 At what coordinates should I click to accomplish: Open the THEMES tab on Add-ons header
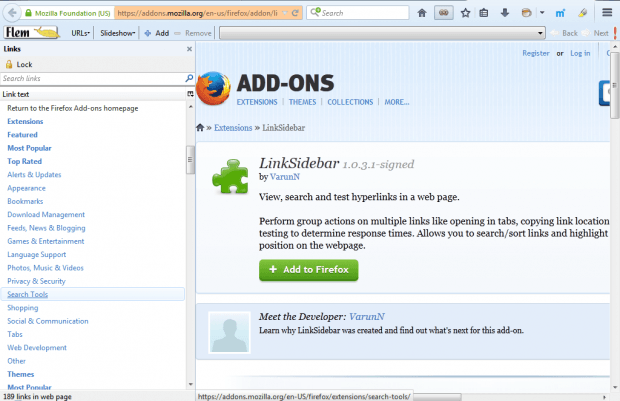tap(302, 102)
